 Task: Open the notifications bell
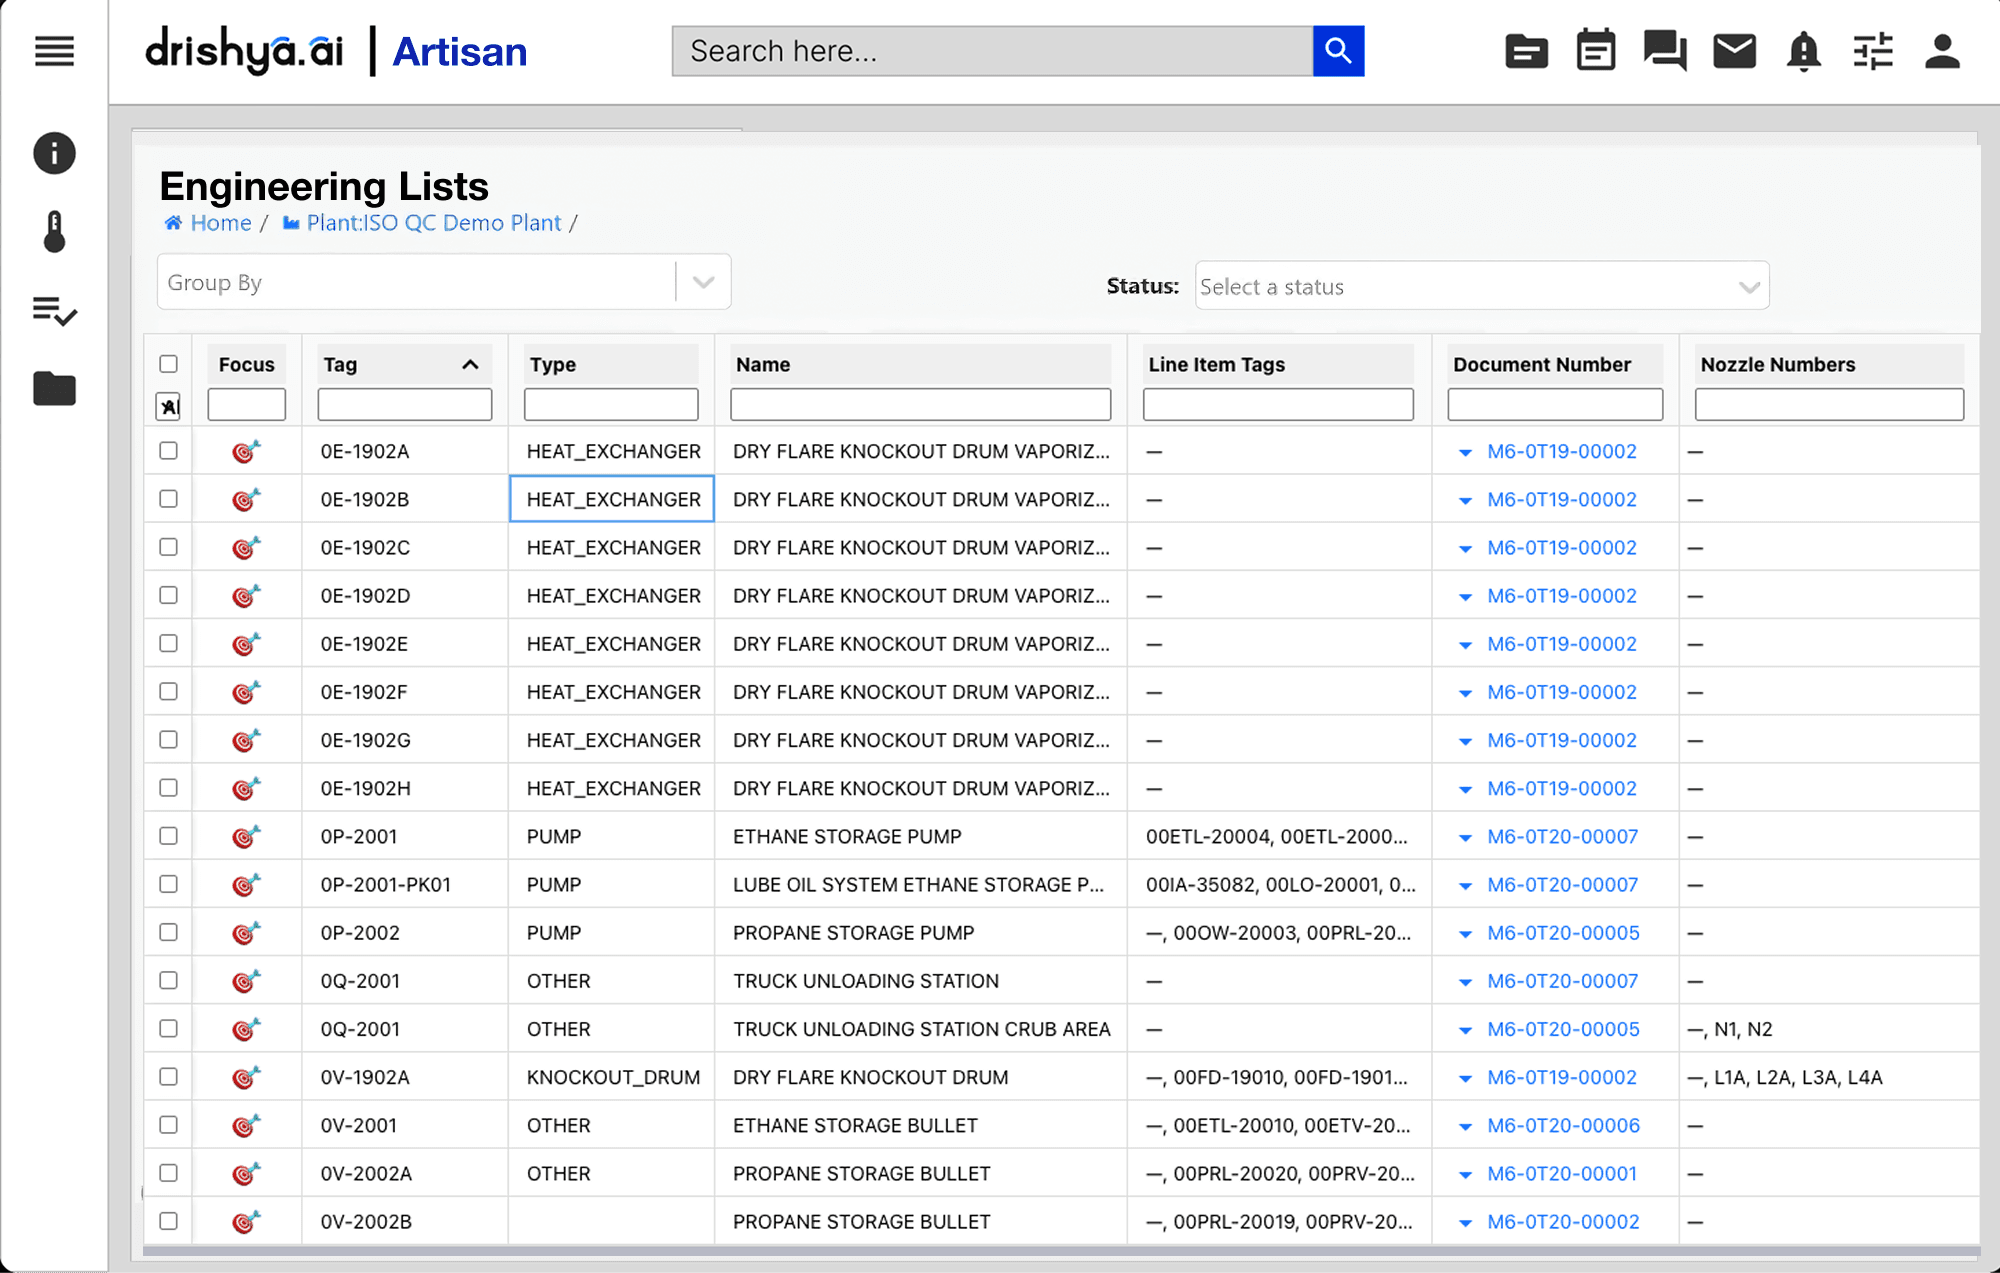pyautogui.click(x=1803, y=51)
